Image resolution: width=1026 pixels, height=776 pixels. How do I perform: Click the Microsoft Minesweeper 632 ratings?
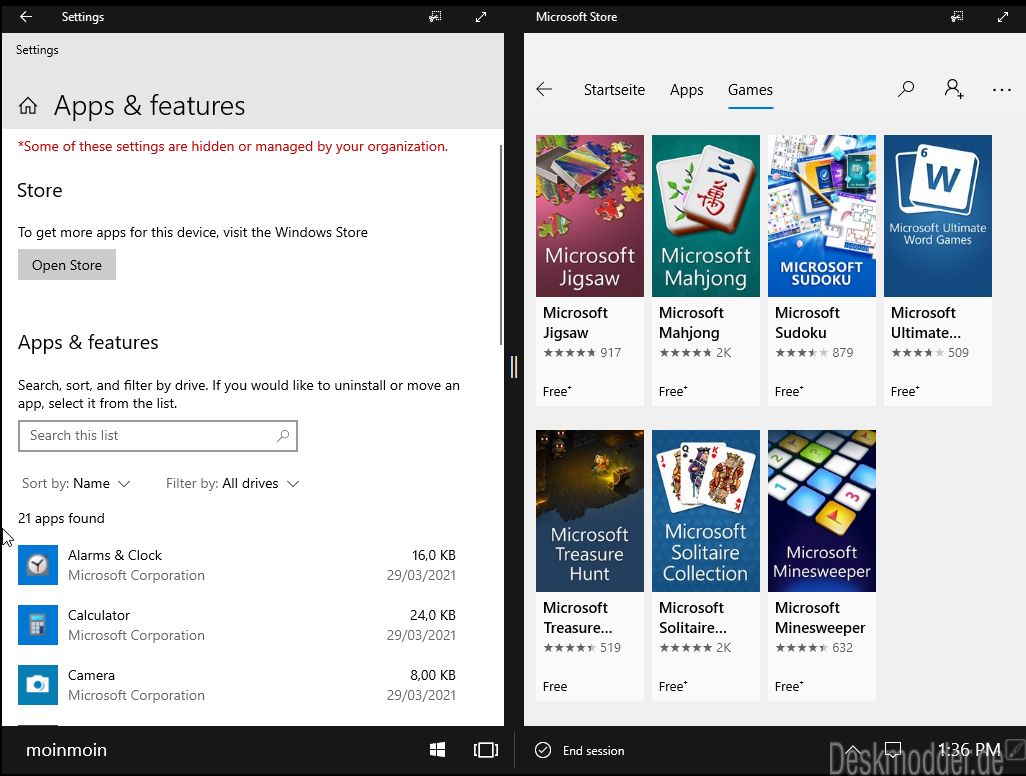click(815, 648)
